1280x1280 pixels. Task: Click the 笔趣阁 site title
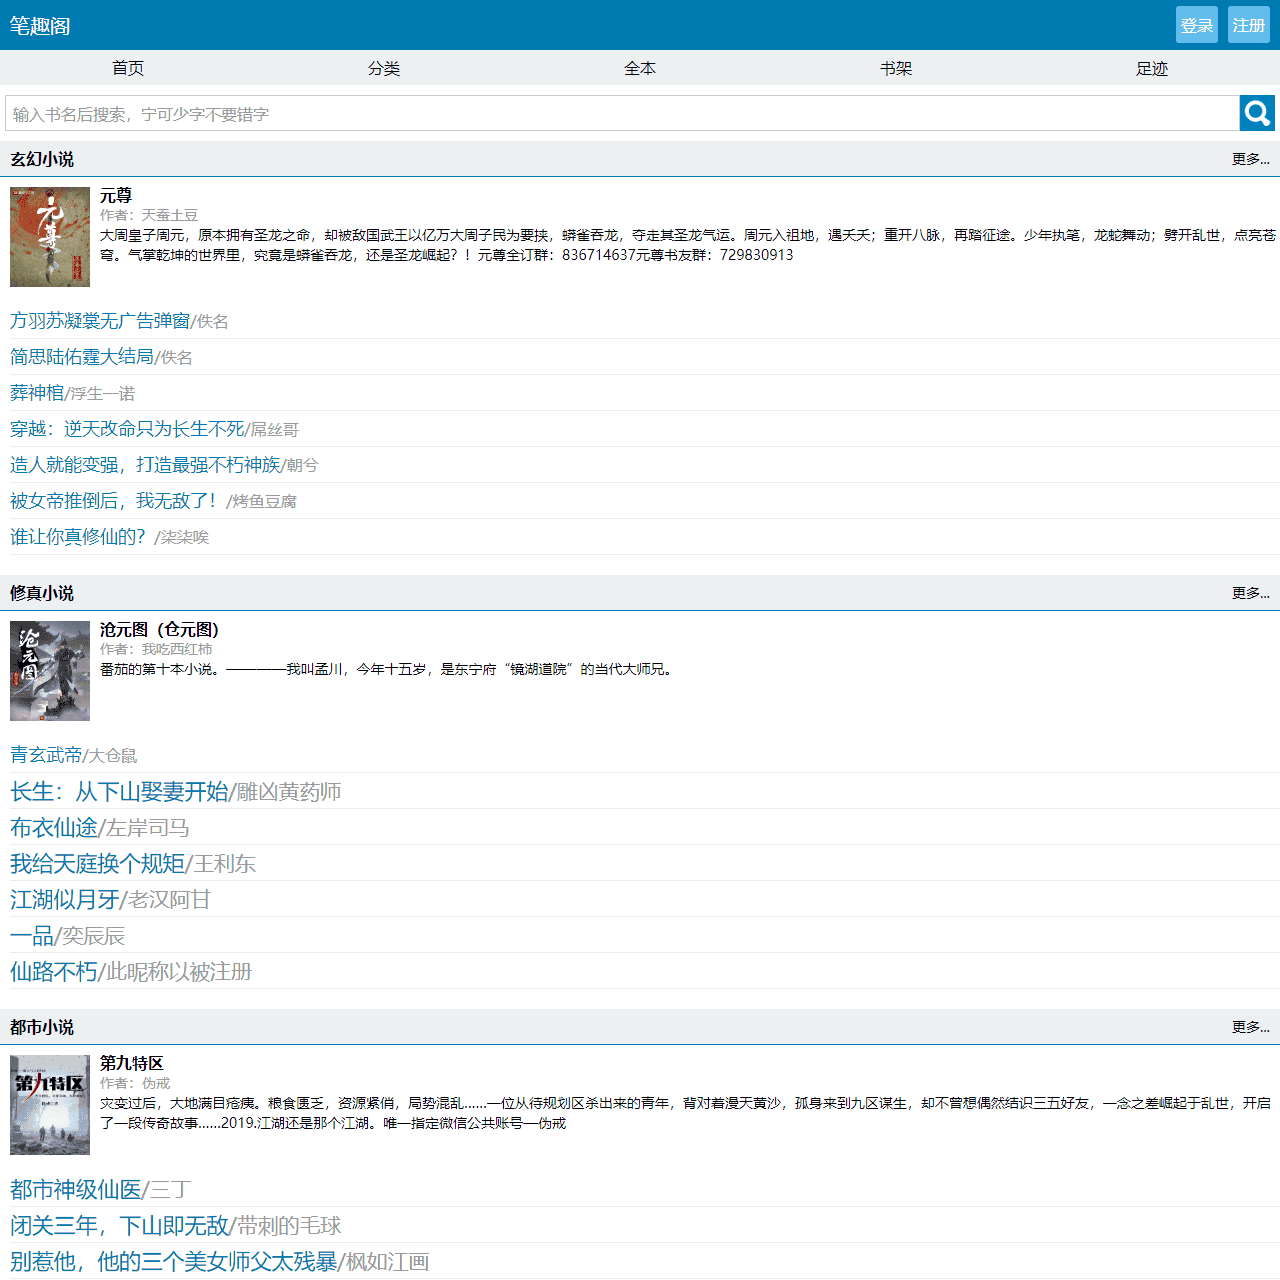[x=40, y=26]
